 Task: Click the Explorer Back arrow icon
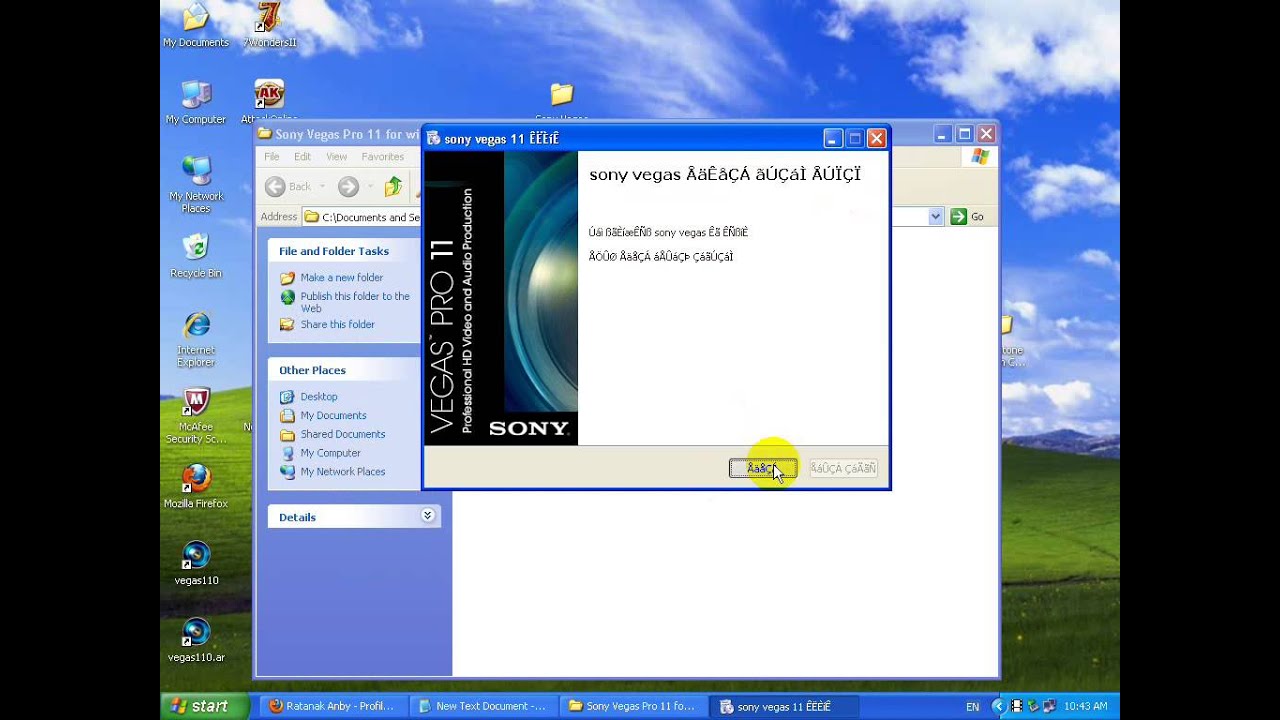coord(275,186)
